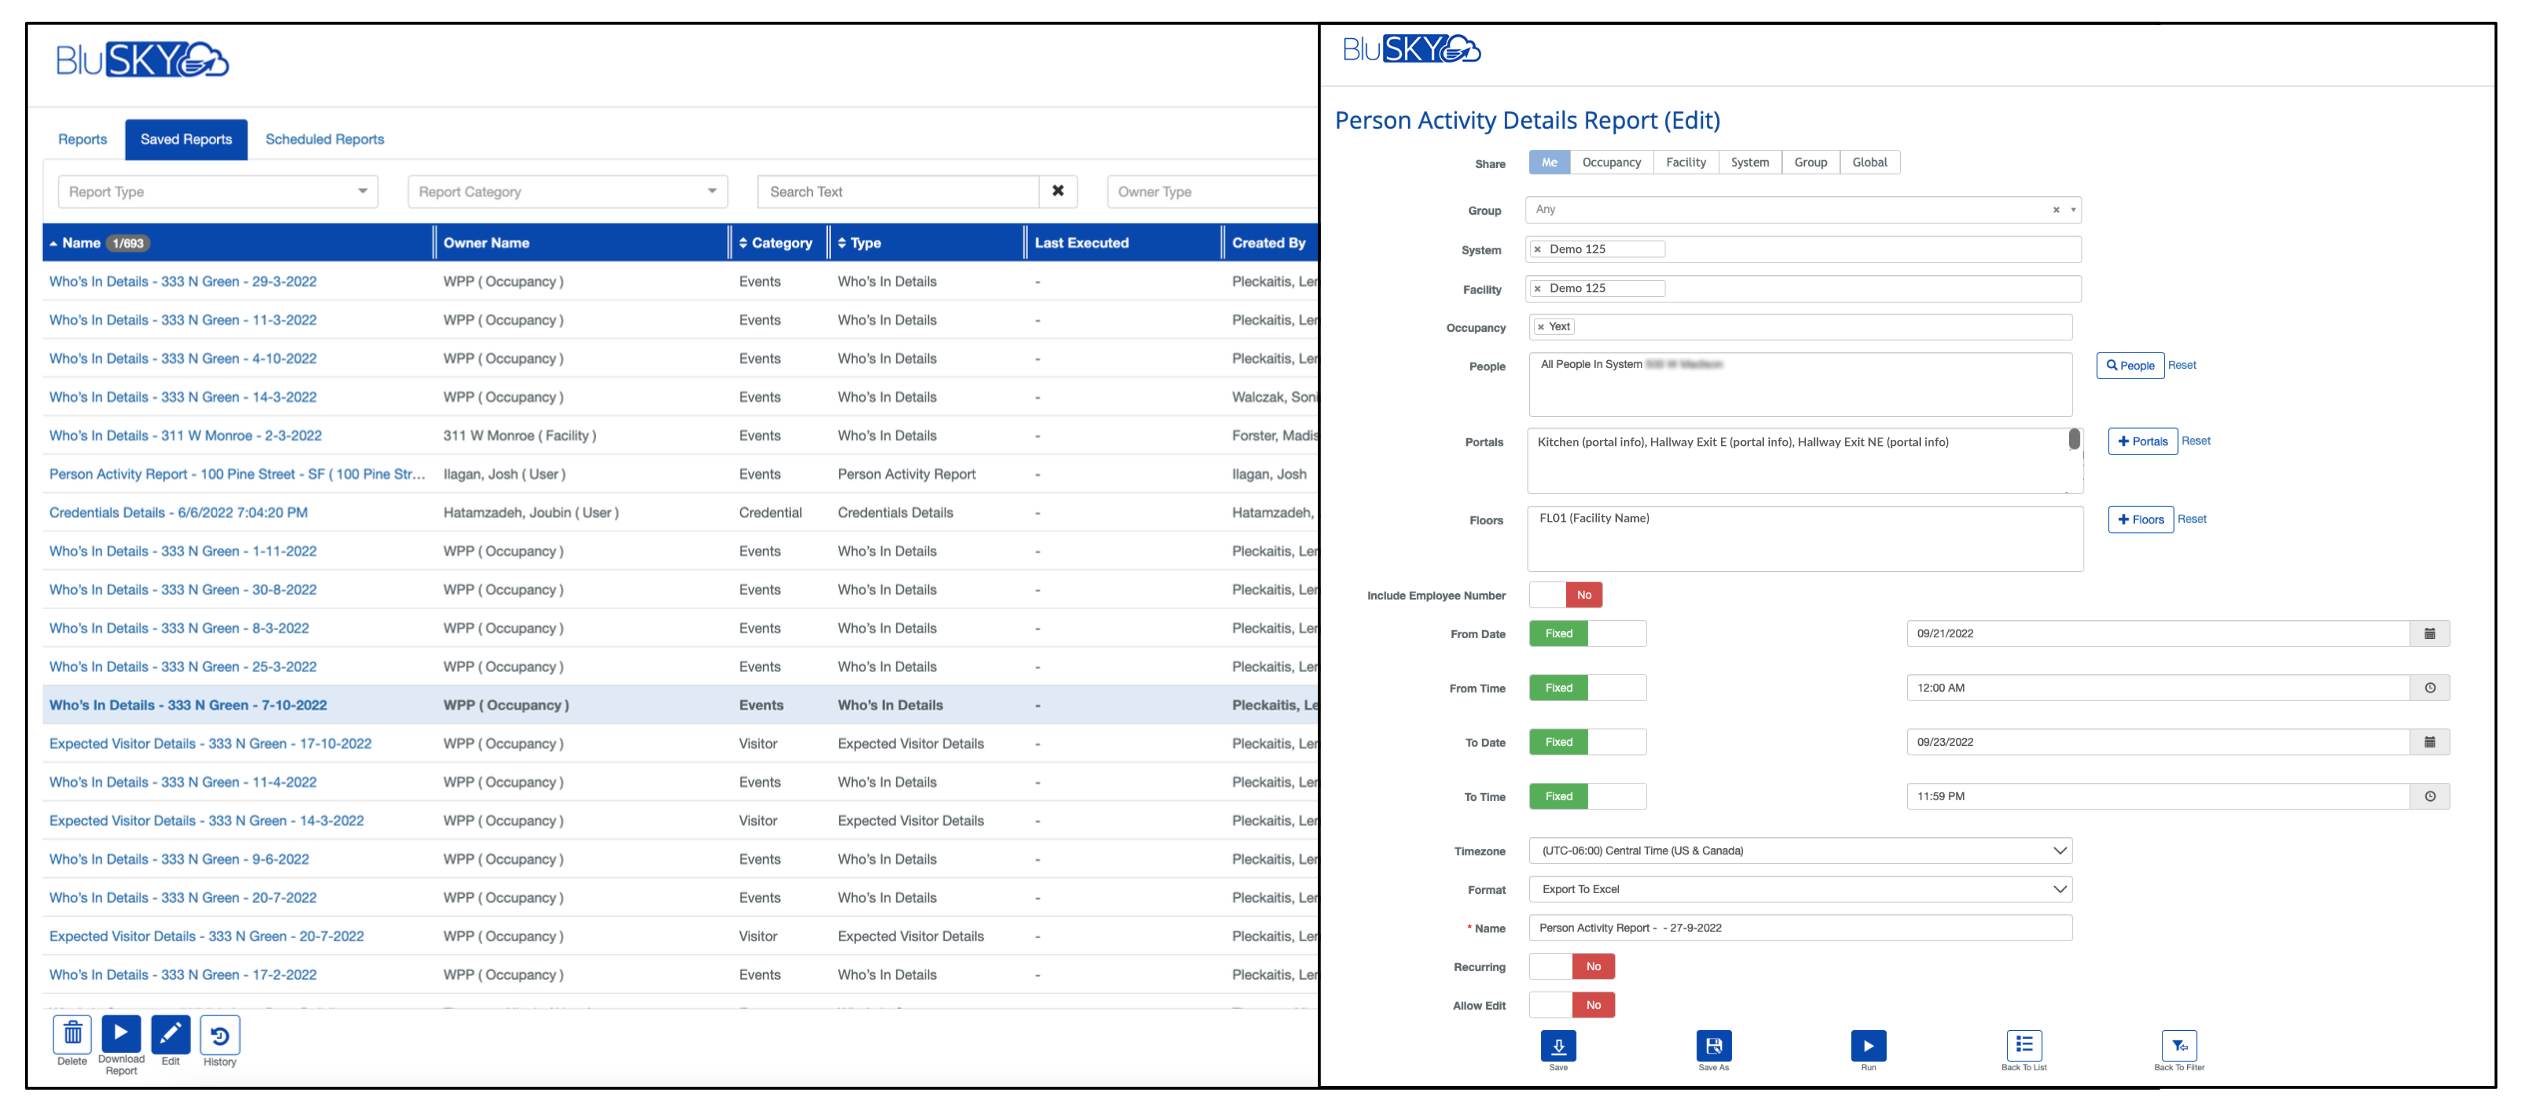Open the Format Export To Excel dropdown
2534x1106 pixels.
pos(1800,890)
